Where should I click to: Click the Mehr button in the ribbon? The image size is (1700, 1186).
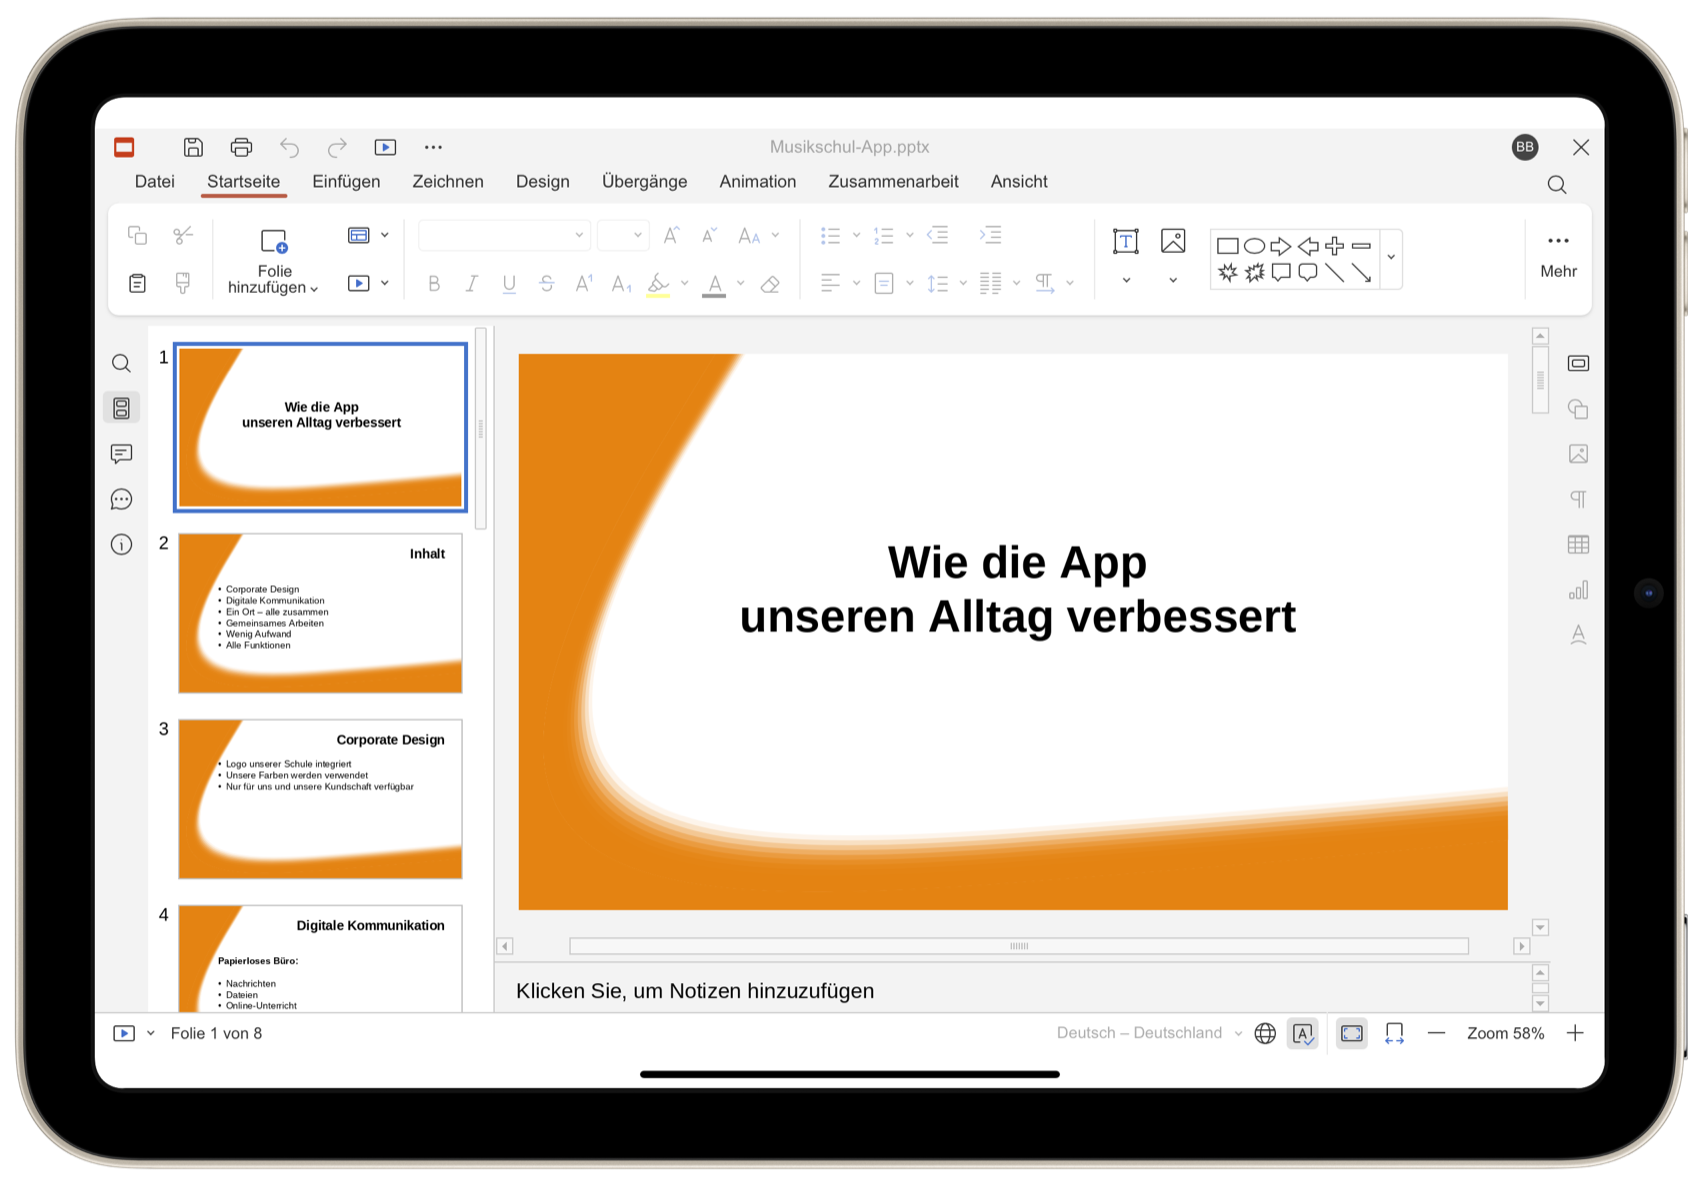pyautogui.click(x=1558, y=256)
